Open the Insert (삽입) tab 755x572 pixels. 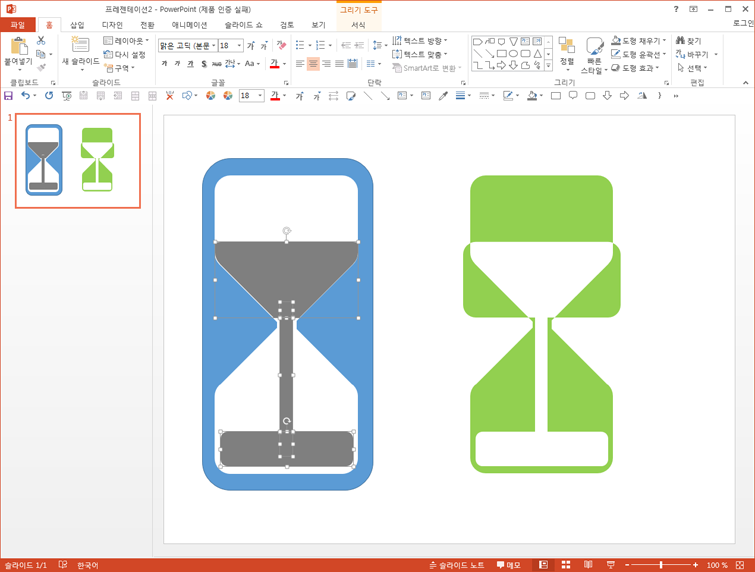click(x=77, y=25)
